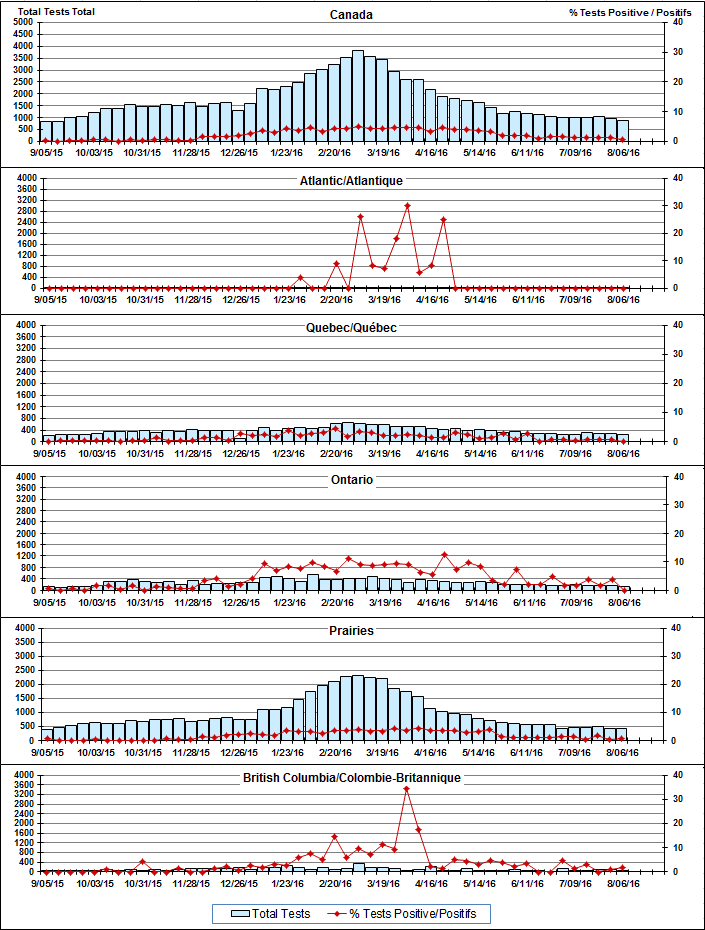
Task: Click the Atlantic/Atlantique chart title
Action: pyautogui.click(x=352, y=181)
